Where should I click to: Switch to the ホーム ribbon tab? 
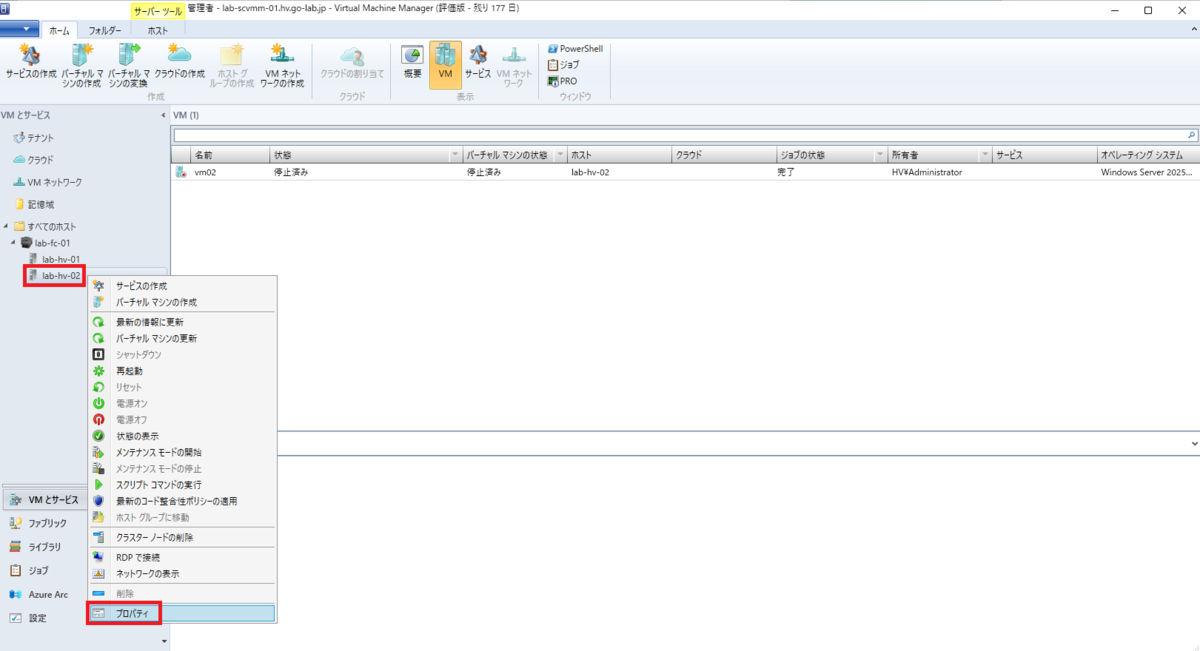[x=59, y=31]
